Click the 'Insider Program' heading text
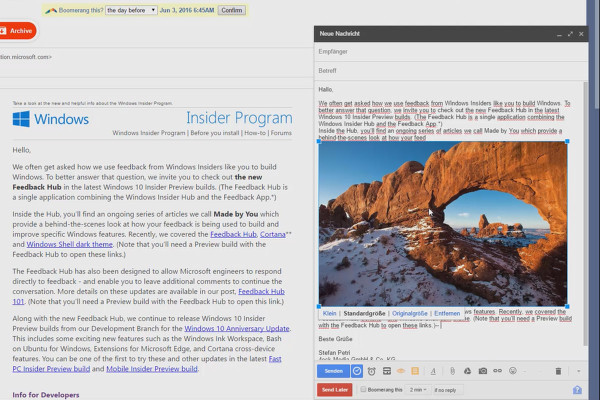This screenshot has width=600, height=400. pyautogui.click(x=240, y=118)
